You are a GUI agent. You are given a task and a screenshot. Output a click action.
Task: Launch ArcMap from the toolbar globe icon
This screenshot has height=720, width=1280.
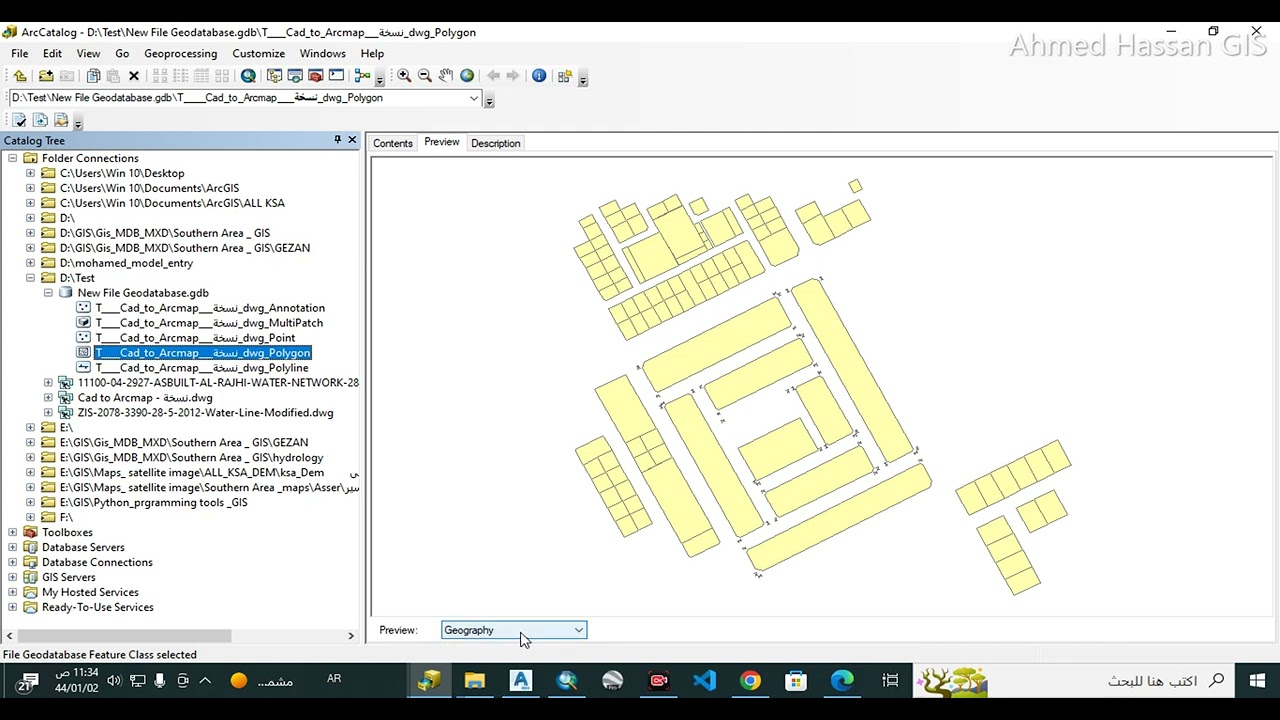click(x=248, y=76)
